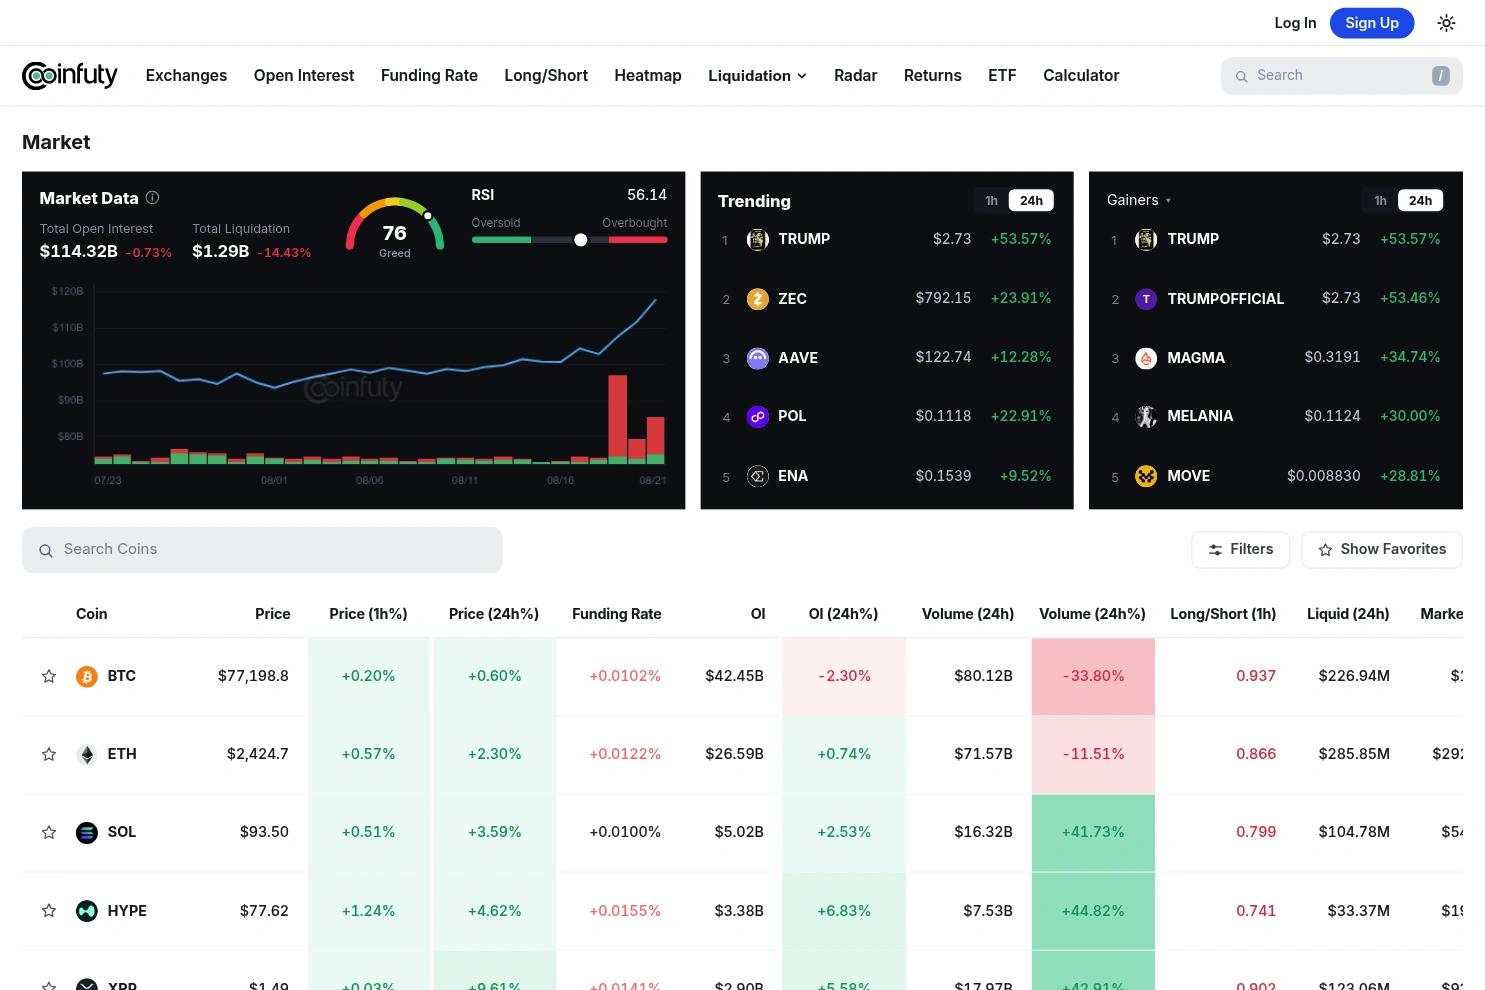The height and width of the screenshot is (990, 1485).
Task: Click the Market Data info icon
Action: (x=152, y=198)
